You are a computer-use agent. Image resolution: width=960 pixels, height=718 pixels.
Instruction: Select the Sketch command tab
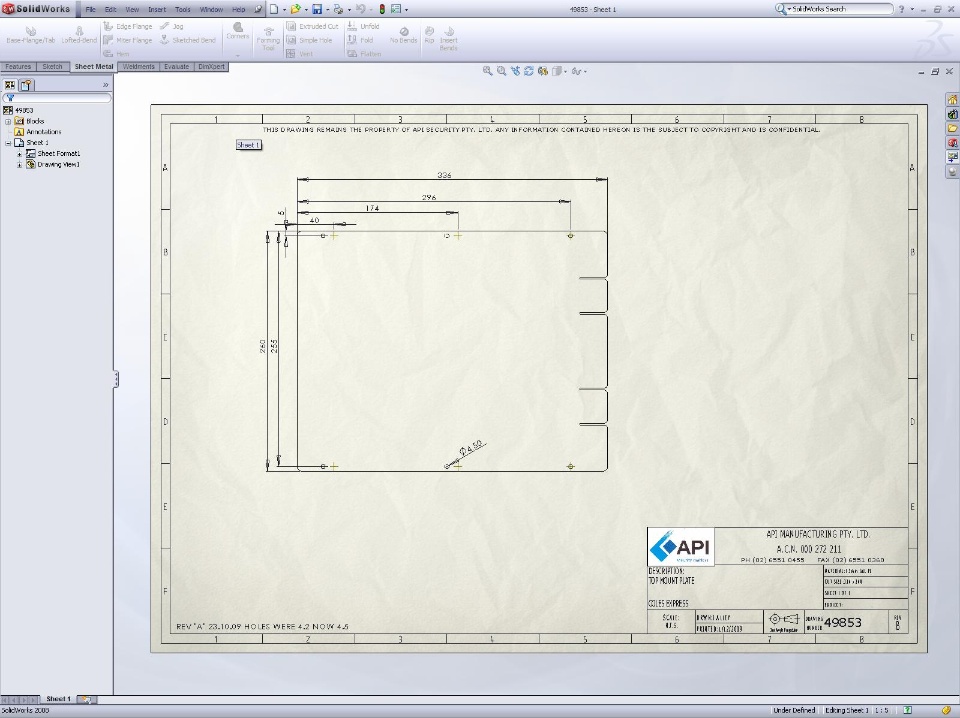tap(53, 67)
